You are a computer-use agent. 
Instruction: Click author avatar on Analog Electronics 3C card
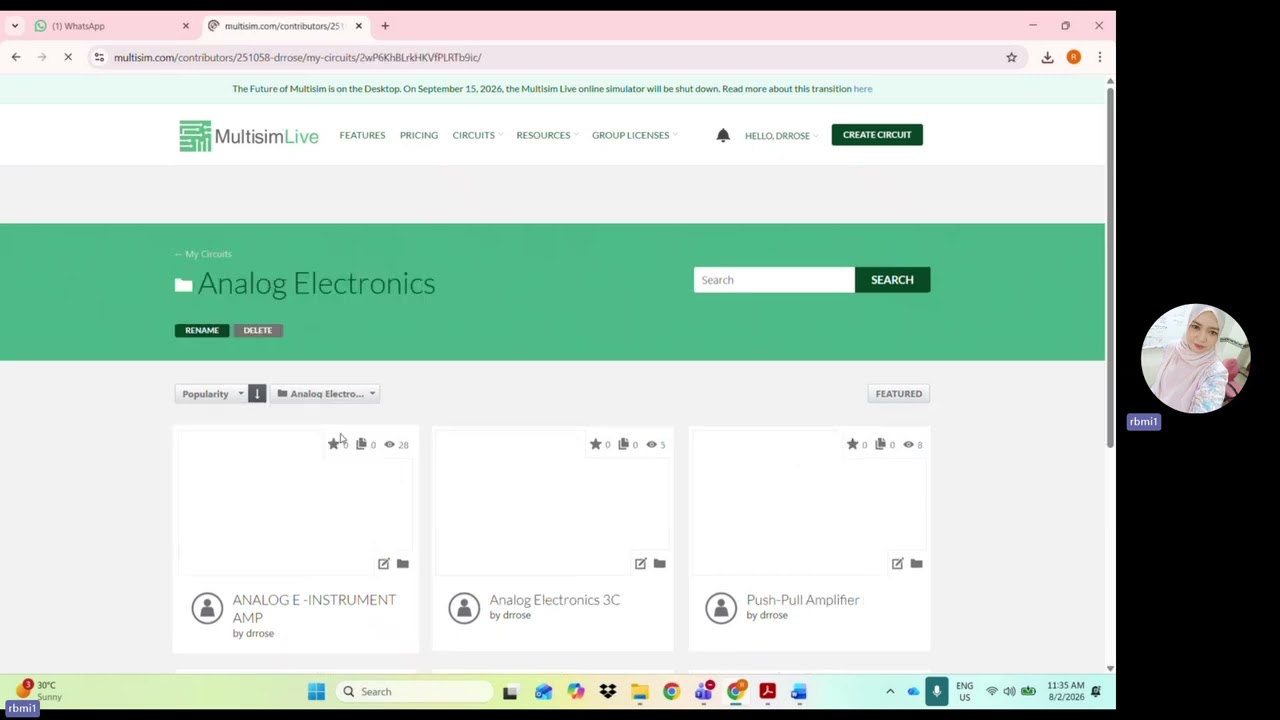pos(464,608)
